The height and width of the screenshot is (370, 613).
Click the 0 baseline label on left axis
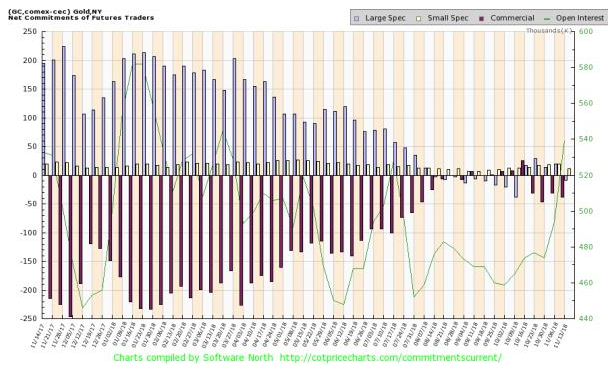pyautogui.click(x=34, y=176)
